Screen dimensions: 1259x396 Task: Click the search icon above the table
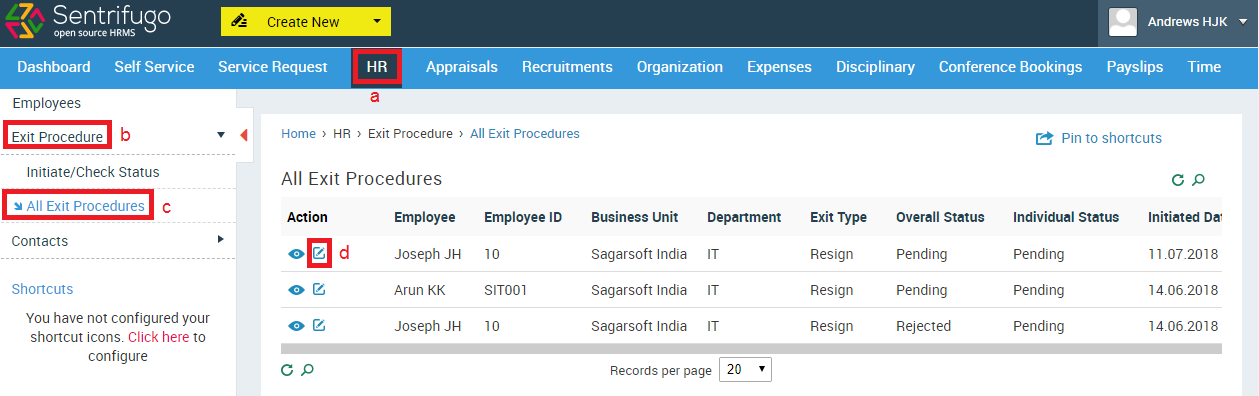1199,180
